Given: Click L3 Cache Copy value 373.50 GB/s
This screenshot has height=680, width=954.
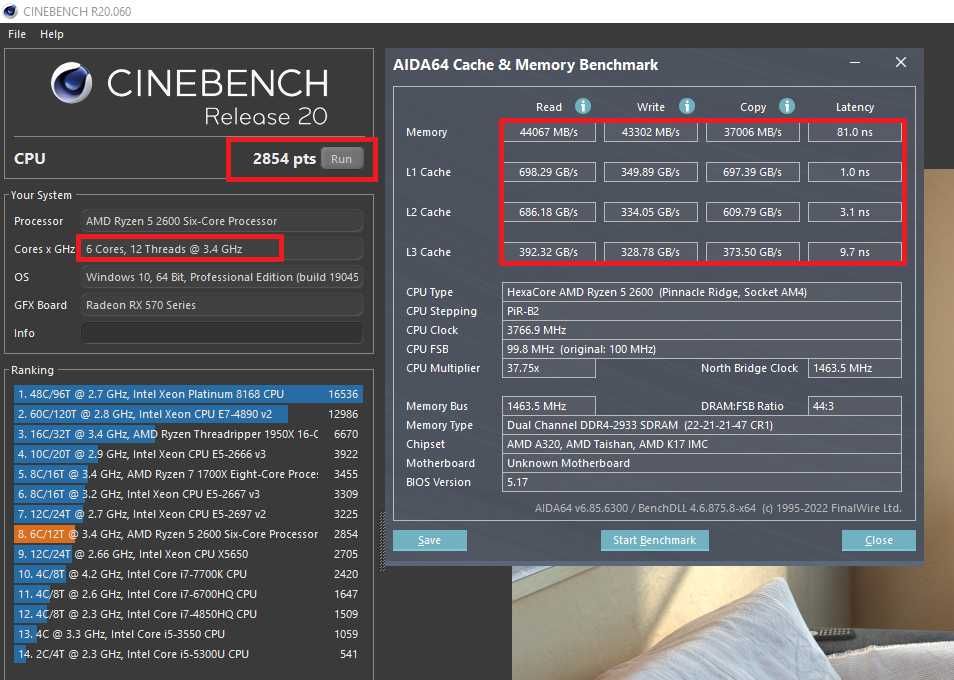Looking at the screenshot, I should [x=753, y=252].
